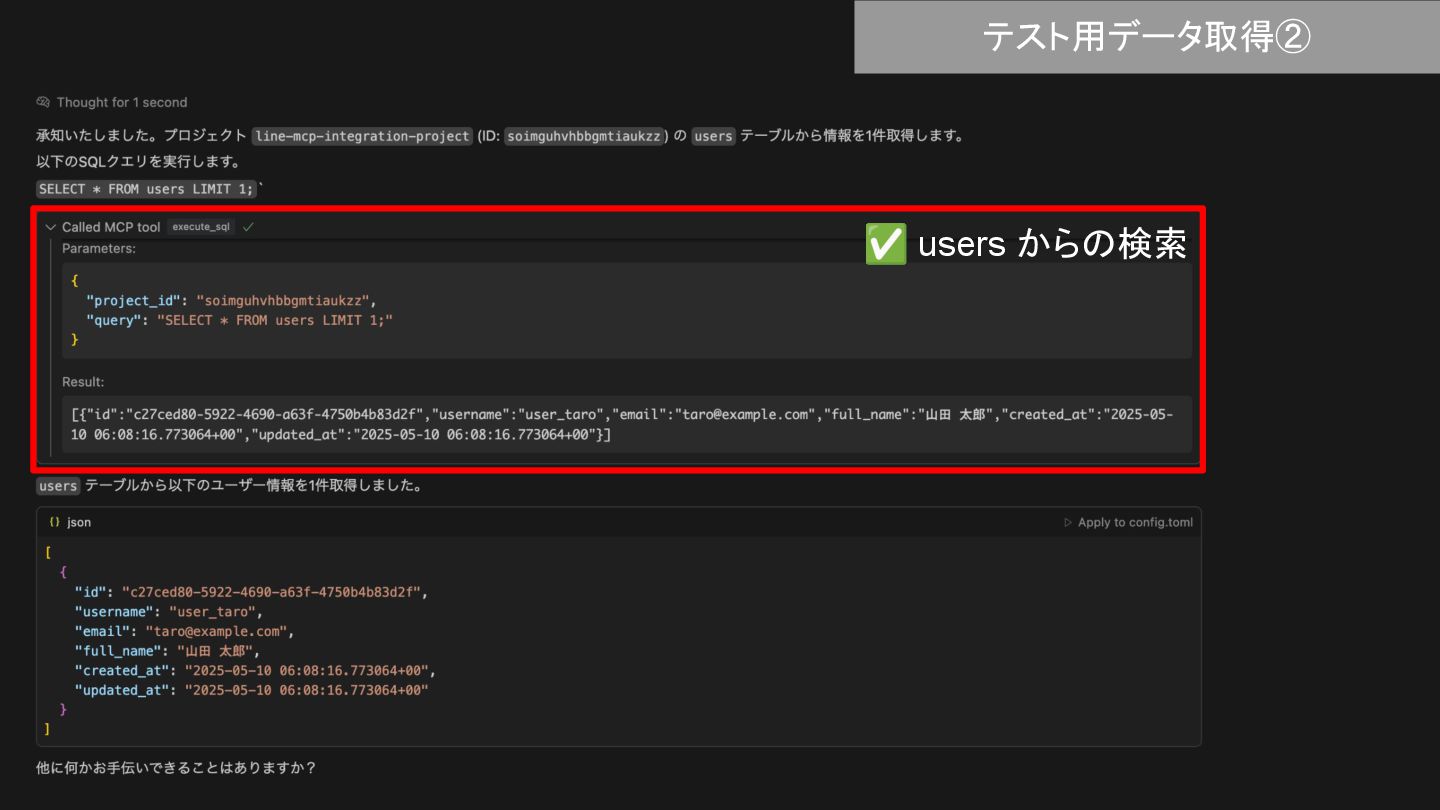1440x810 pixels.
Task: Apply code to config.toml
Action: tap(1134, 522)
